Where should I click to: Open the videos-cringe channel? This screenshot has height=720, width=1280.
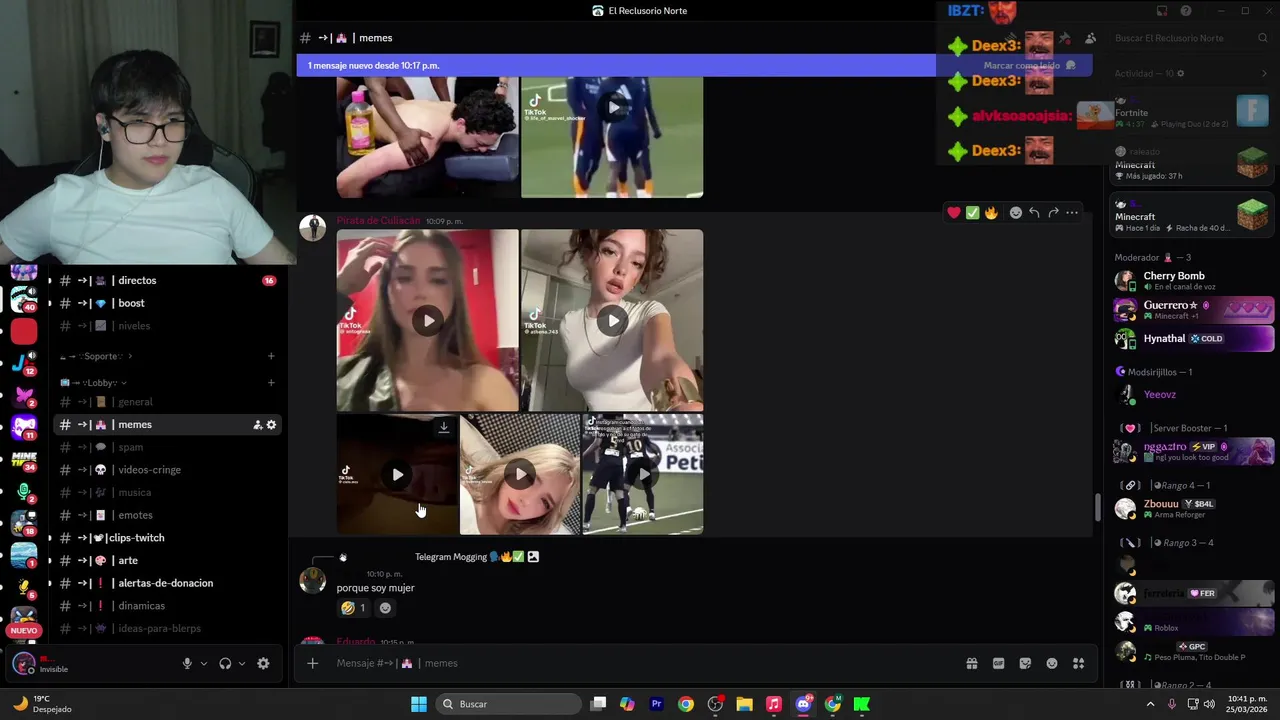point(167,470)
